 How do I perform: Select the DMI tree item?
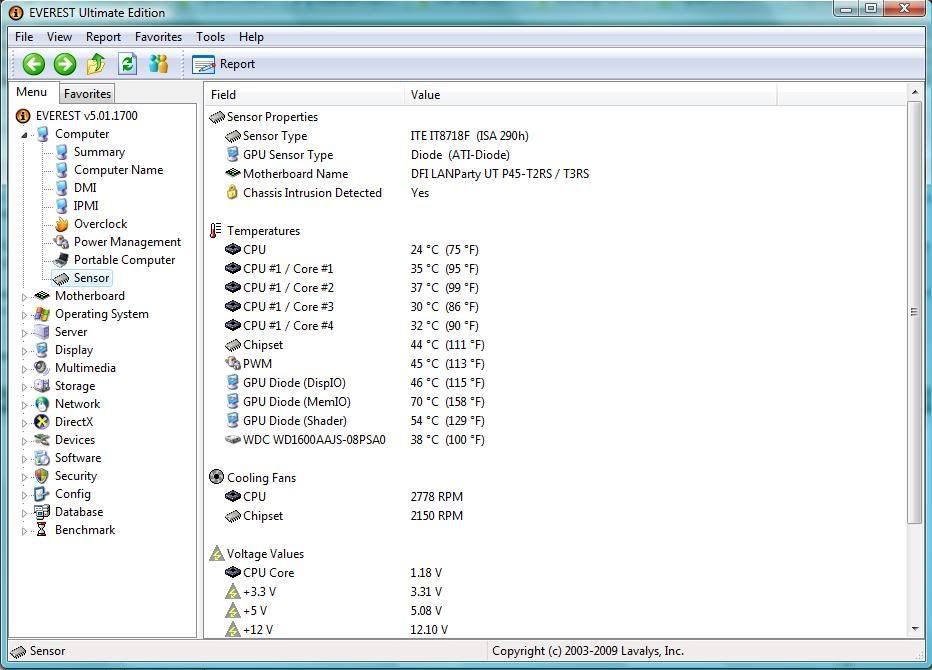85,187
